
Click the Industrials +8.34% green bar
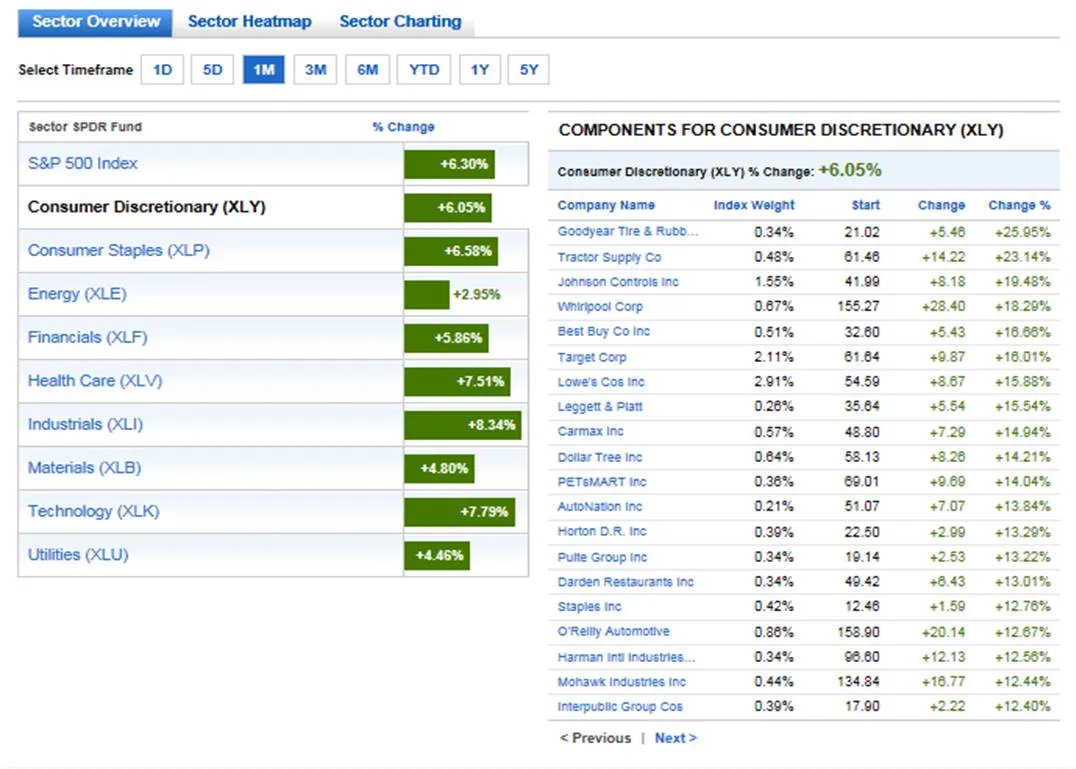[x=462, y=425]
